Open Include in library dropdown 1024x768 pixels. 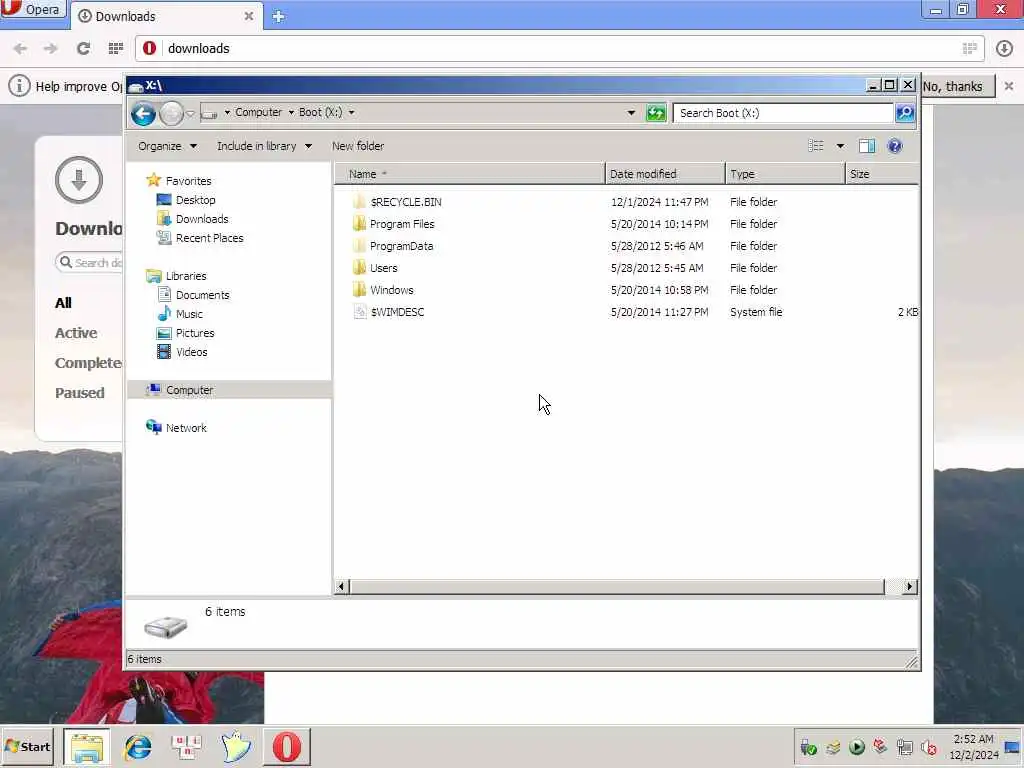click(264, 146)
